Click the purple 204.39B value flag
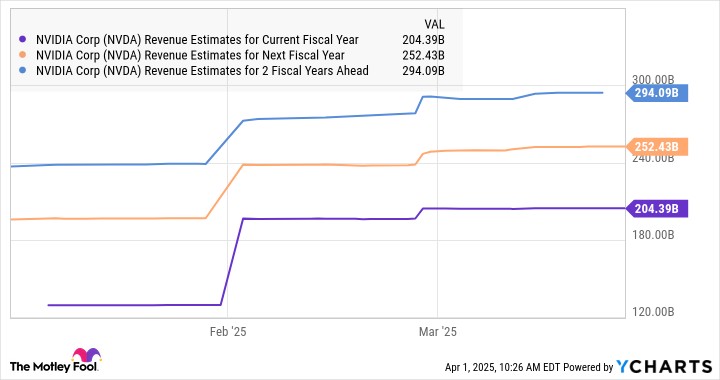This screenshot has height=380, width=720. coord(657,209)
